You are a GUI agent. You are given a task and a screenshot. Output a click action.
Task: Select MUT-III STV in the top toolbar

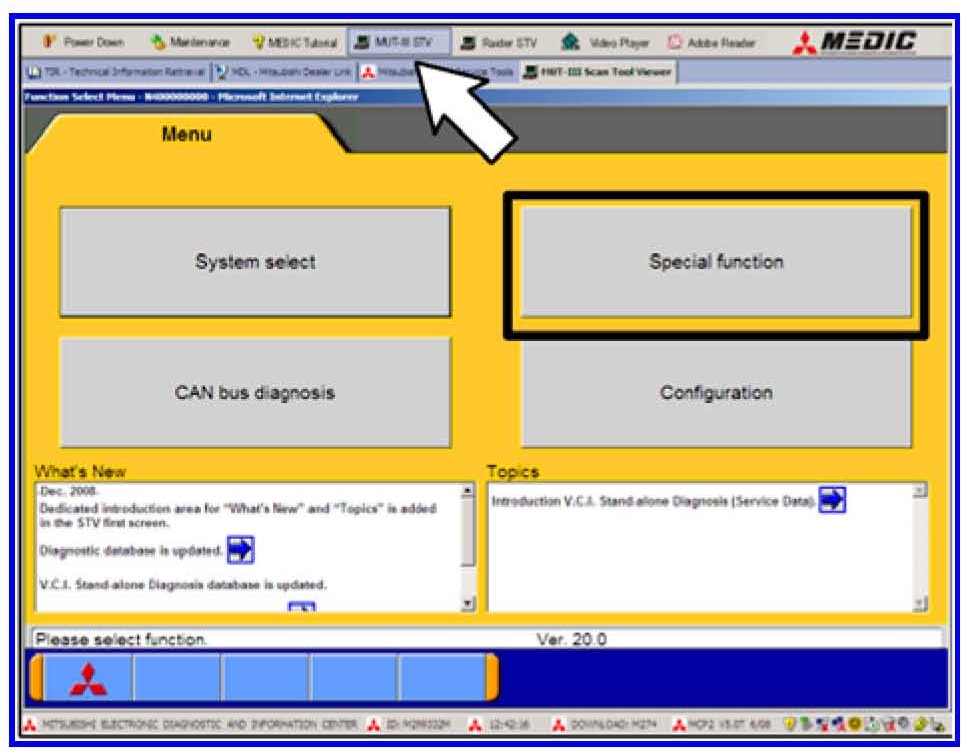[x=398, y=43]
